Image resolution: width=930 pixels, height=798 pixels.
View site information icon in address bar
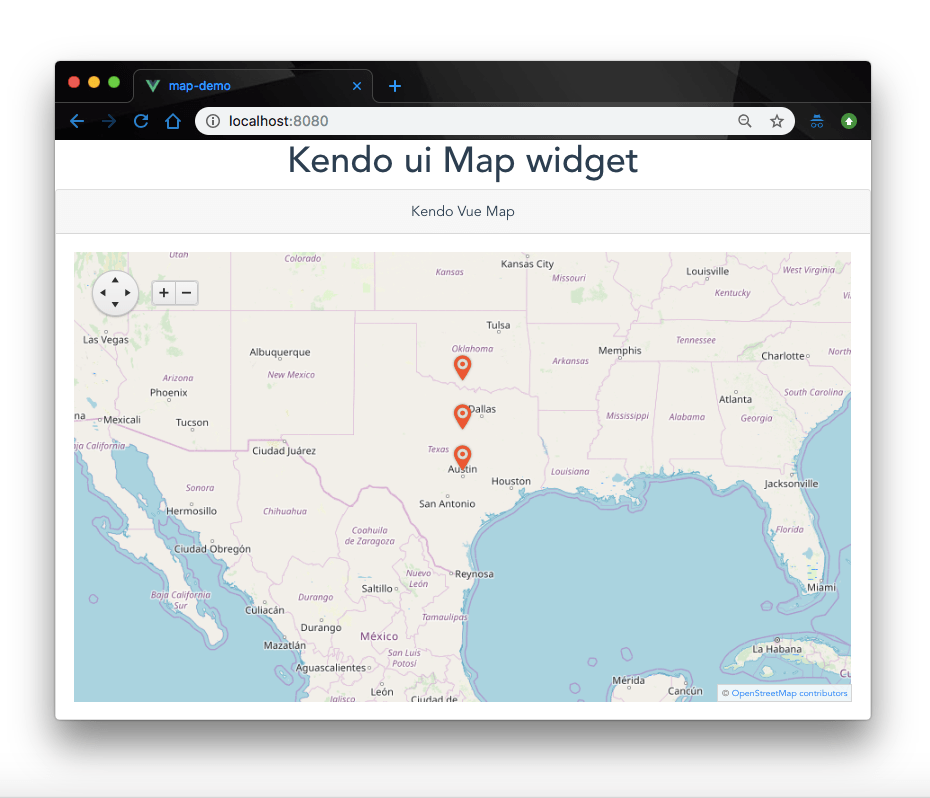213,121
